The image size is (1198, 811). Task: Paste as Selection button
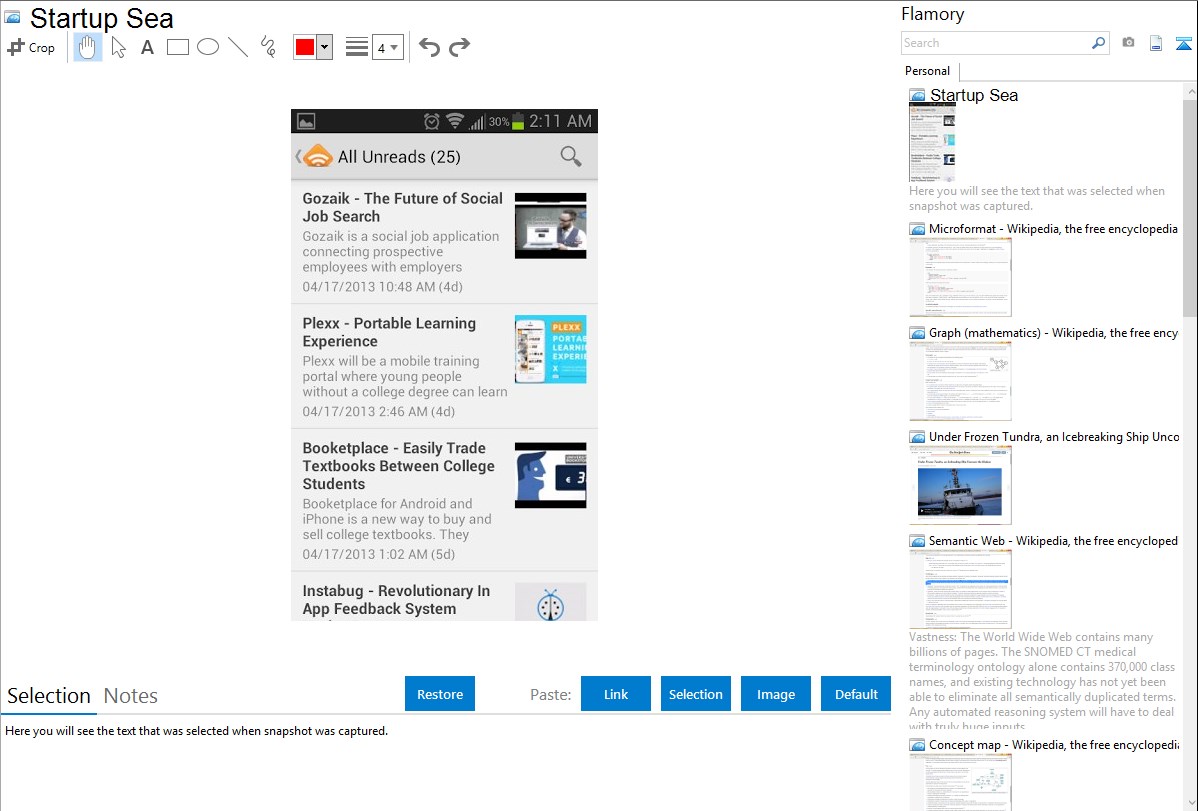695,694
